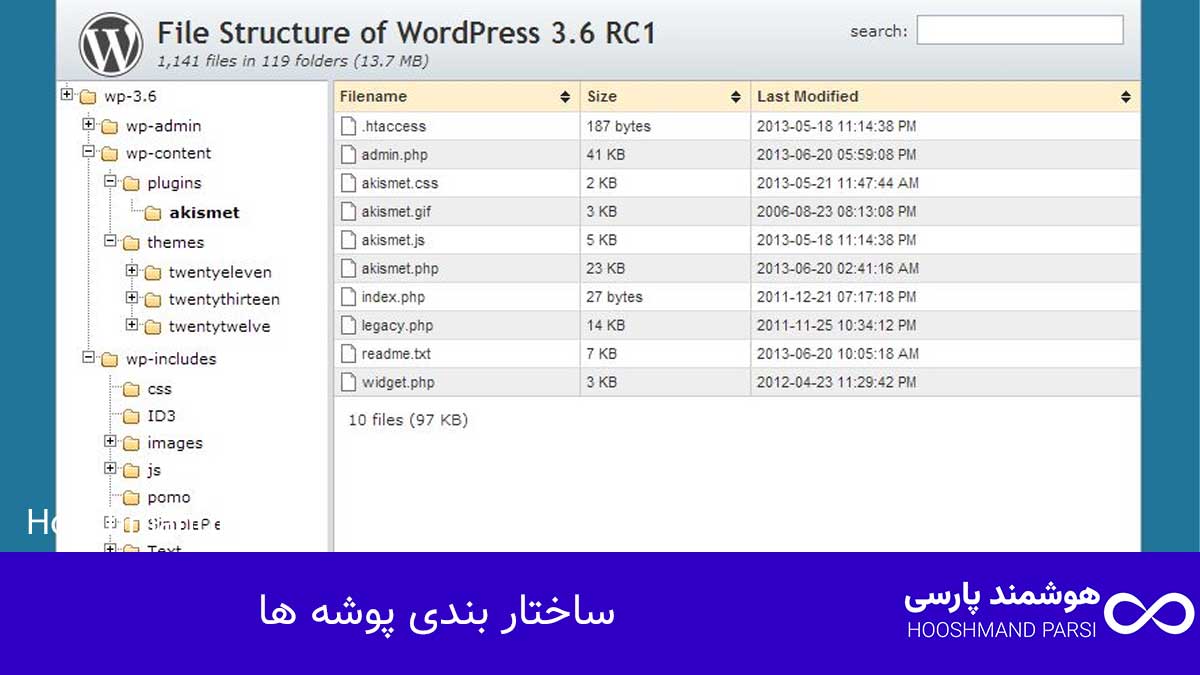Click the akismet.css file icon

(348, 183)
